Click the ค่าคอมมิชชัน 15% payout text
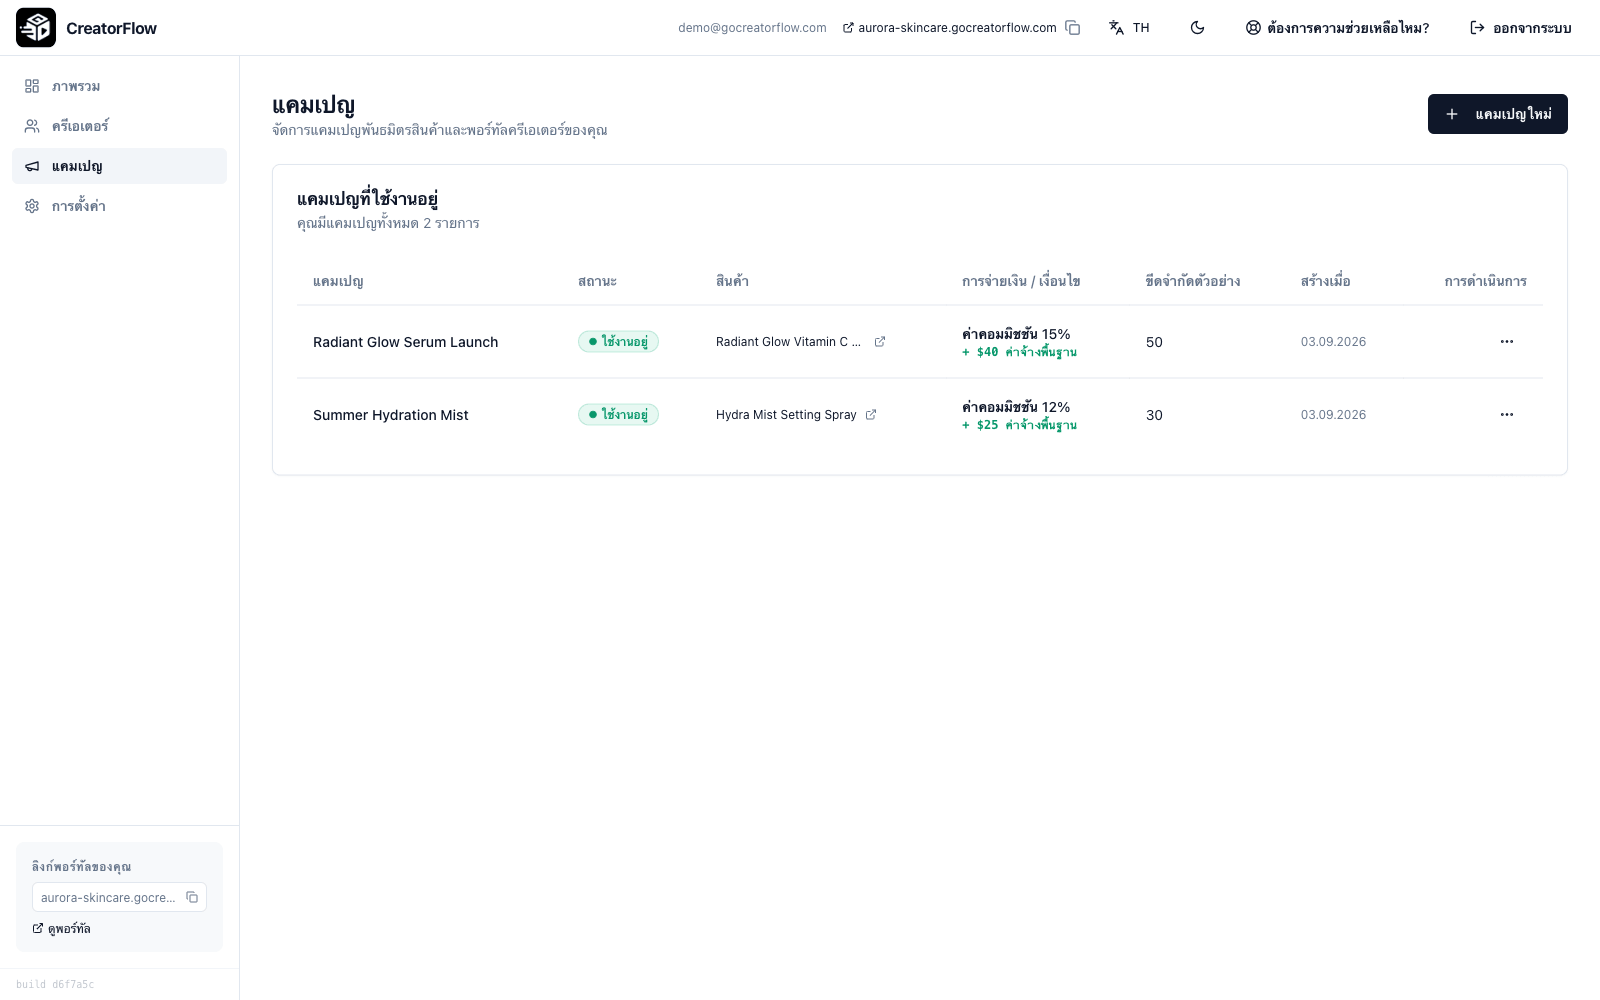Image resolution: width=1600 pixels, height=1000 pixels. click(1016, 334)
